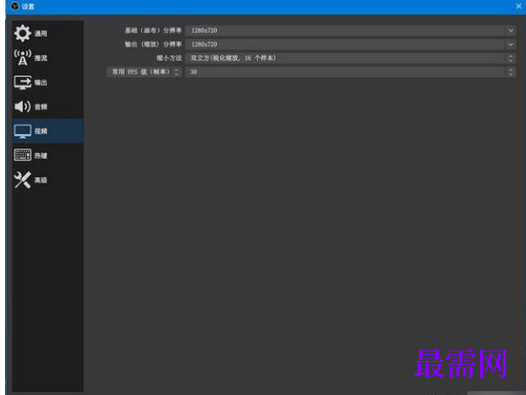
Task: Open the Hotkeys (热键) keyboard icon
Action: pyautogui.click(x=22, y=155)
